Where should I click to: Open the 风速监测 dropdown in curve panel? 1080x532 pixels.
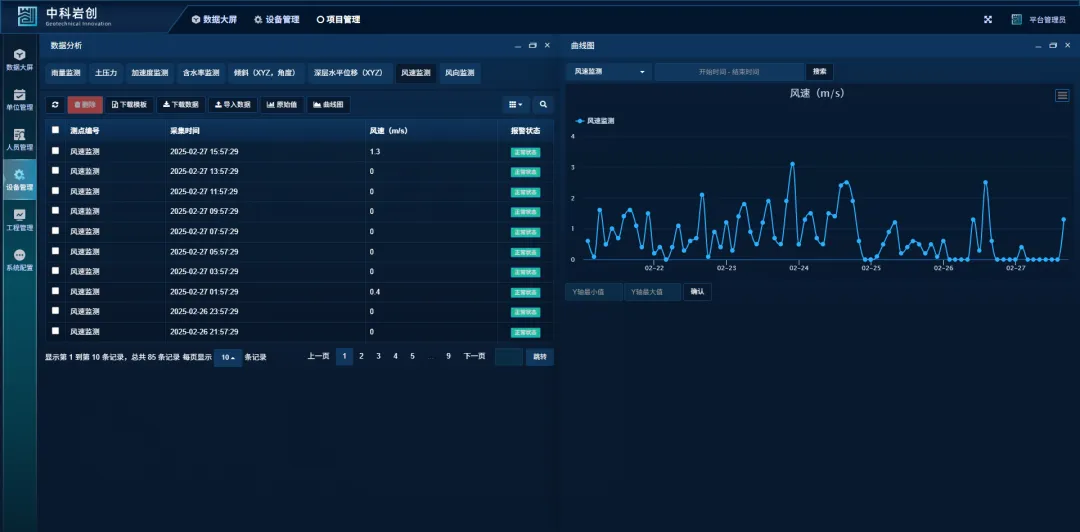[x=609, y=72]
